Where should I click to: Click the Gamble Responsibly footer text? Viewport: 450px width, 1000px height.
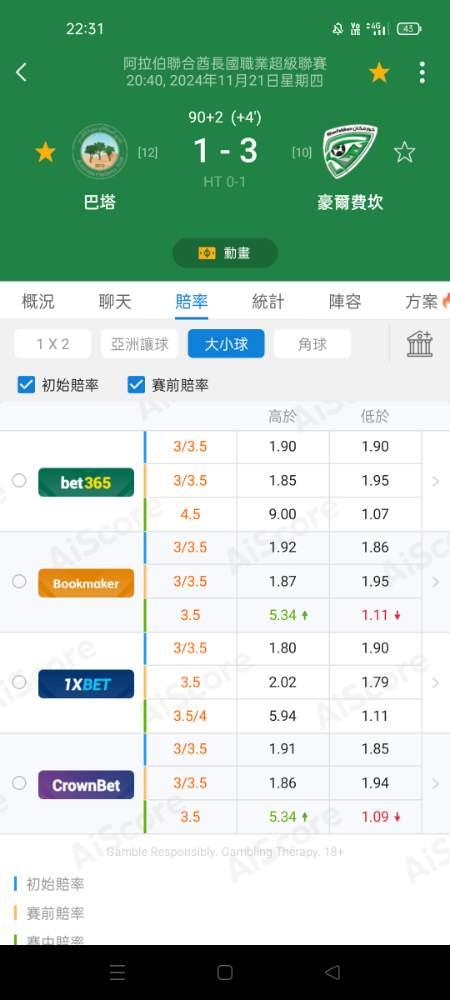point(226,852)
